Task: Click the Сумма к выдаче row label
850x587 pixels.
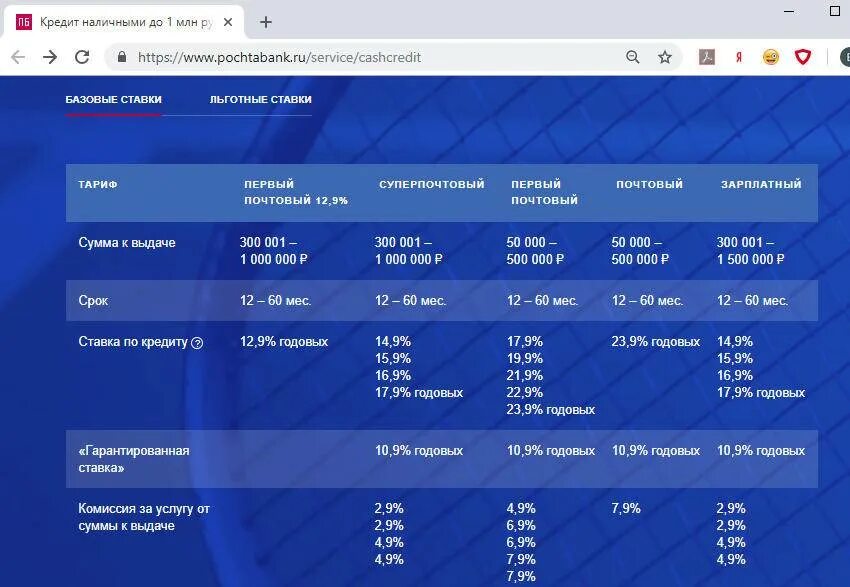Action: [x=127, y=242]
